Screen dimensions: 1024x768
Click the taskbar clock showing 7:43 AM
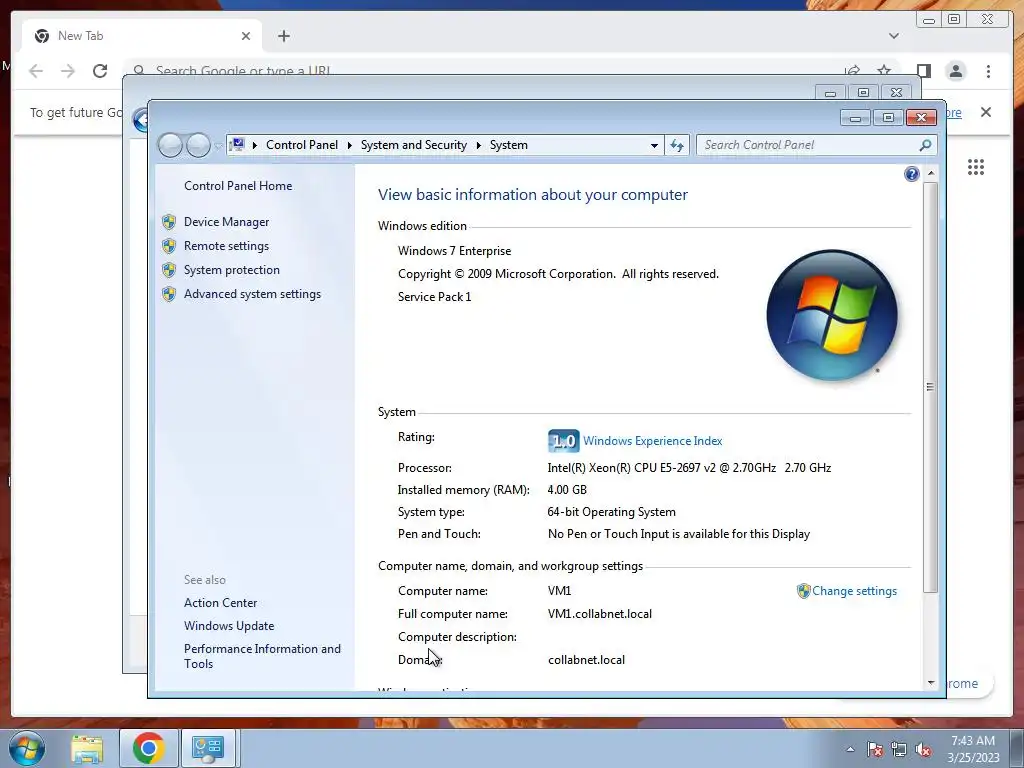point(973,748)
